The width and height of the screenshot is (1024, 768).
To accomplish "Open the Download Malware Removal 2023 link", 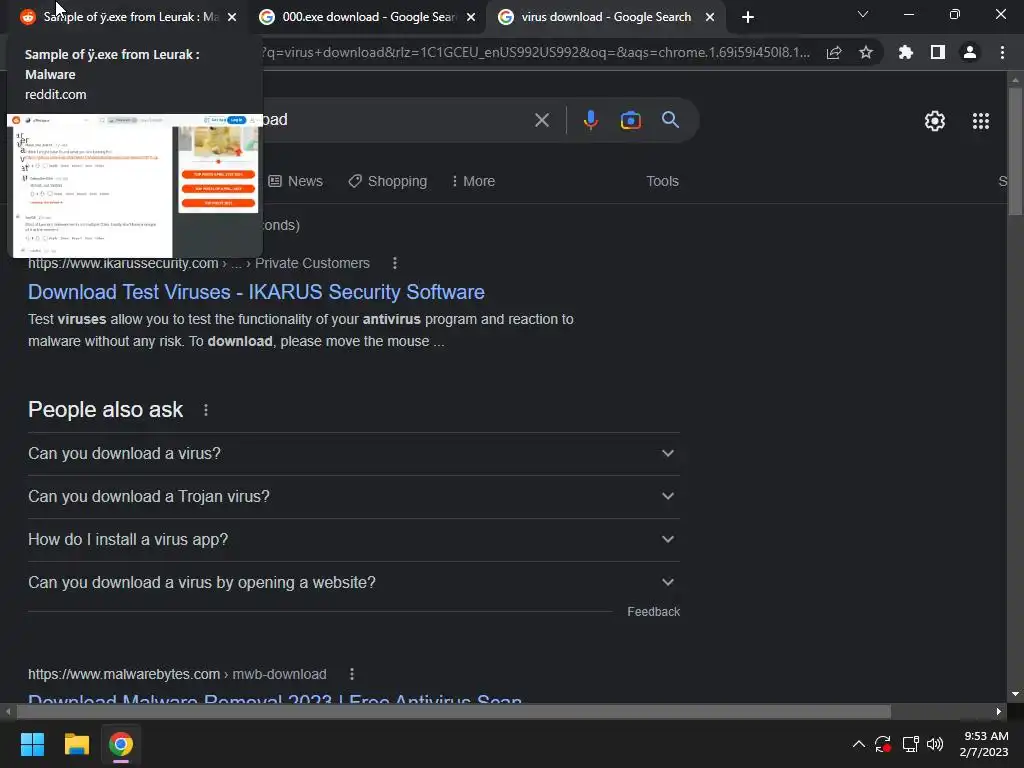I will (x=275, y=698).
